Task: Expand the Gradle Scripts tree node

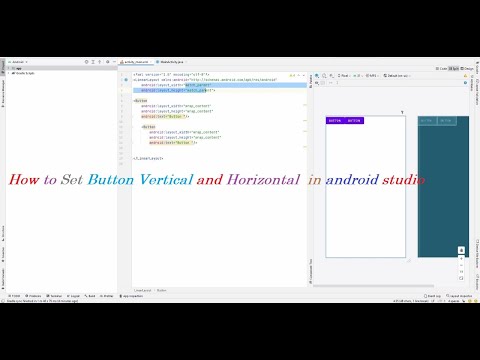Action: pyautogui.click(x=9, y=73)
